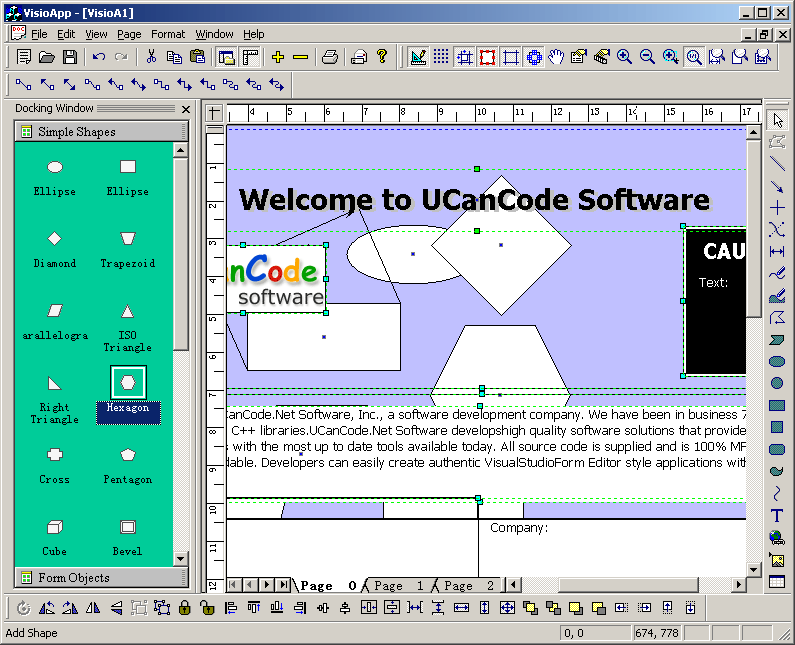
Task: Select the ISO Triangle shape
Action: click(128, 328)
